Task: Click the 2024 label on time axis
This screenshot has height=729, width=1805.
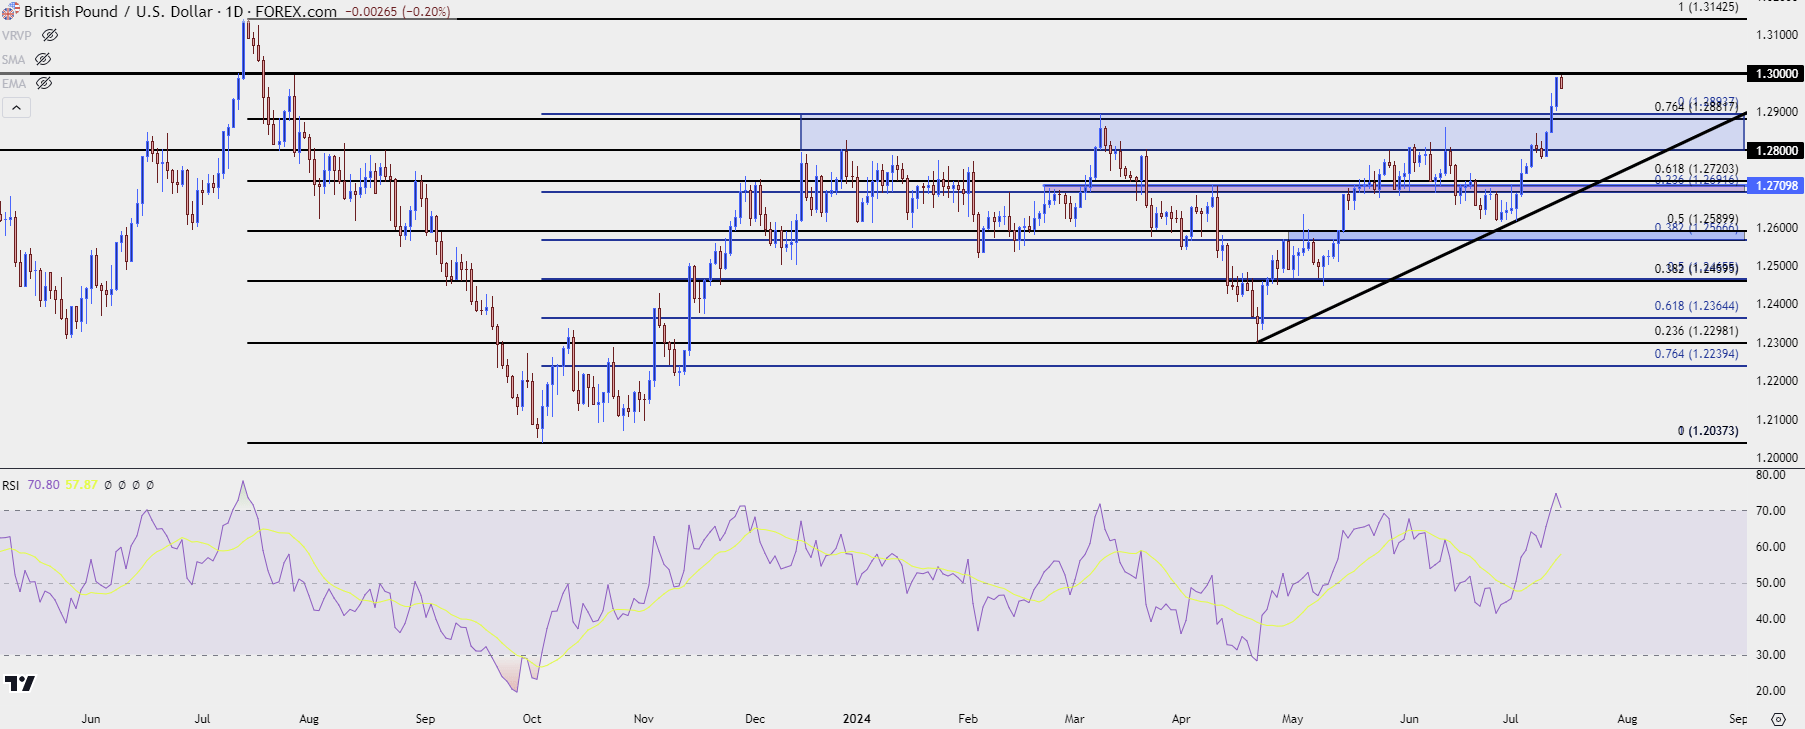Action: [x=857, y=719]
